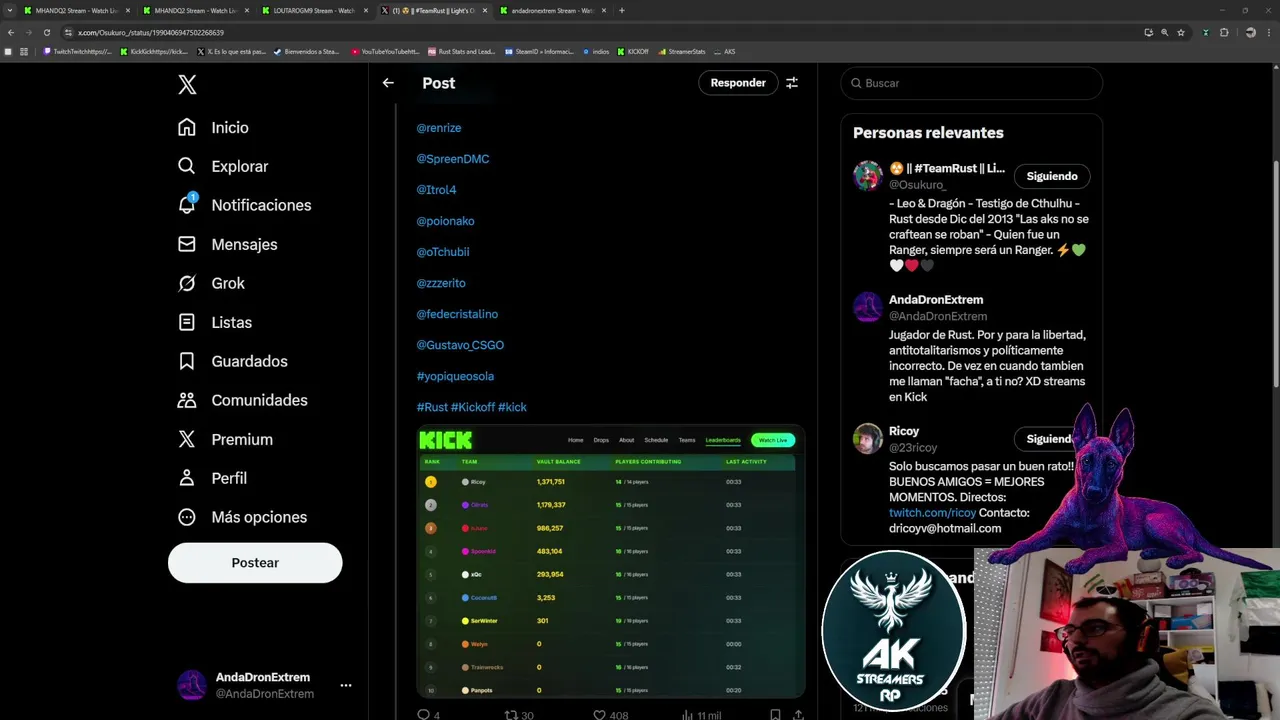Click the zoom magnifier icon in address bar
This screenshot has width=1280, height=720.
coord(1164,32)
